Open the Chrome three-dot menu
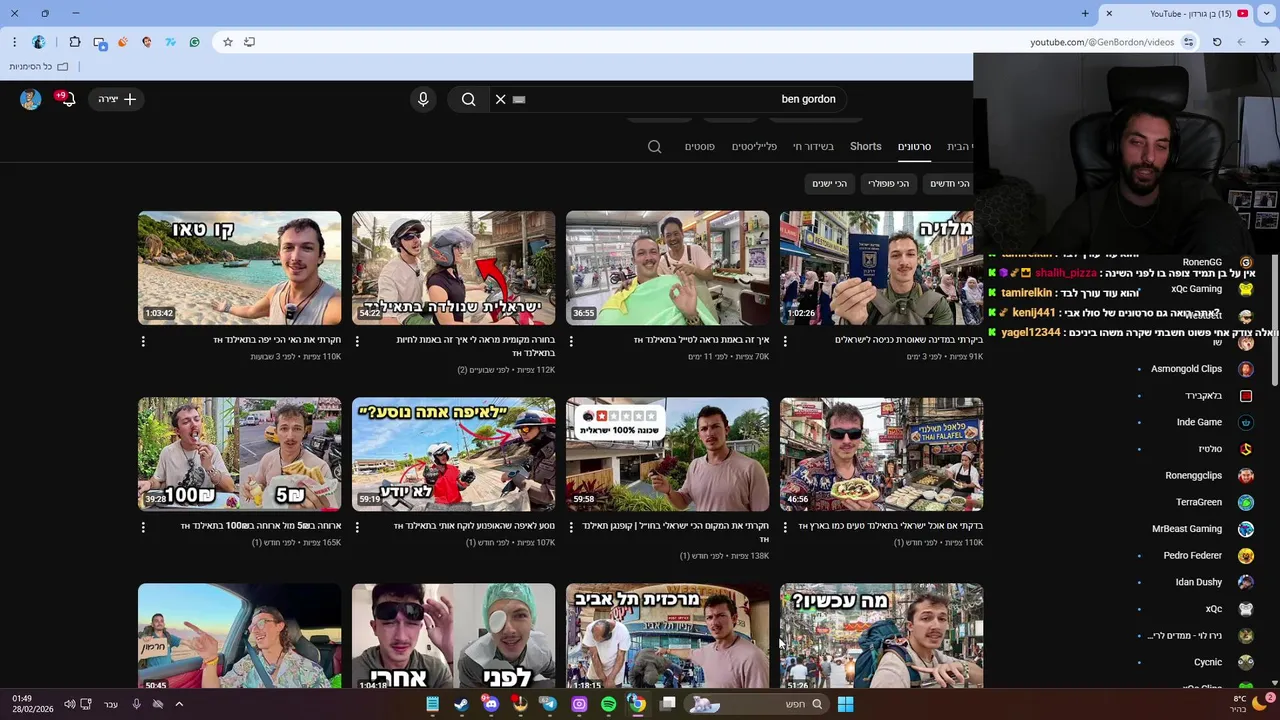 pos(14,42)
